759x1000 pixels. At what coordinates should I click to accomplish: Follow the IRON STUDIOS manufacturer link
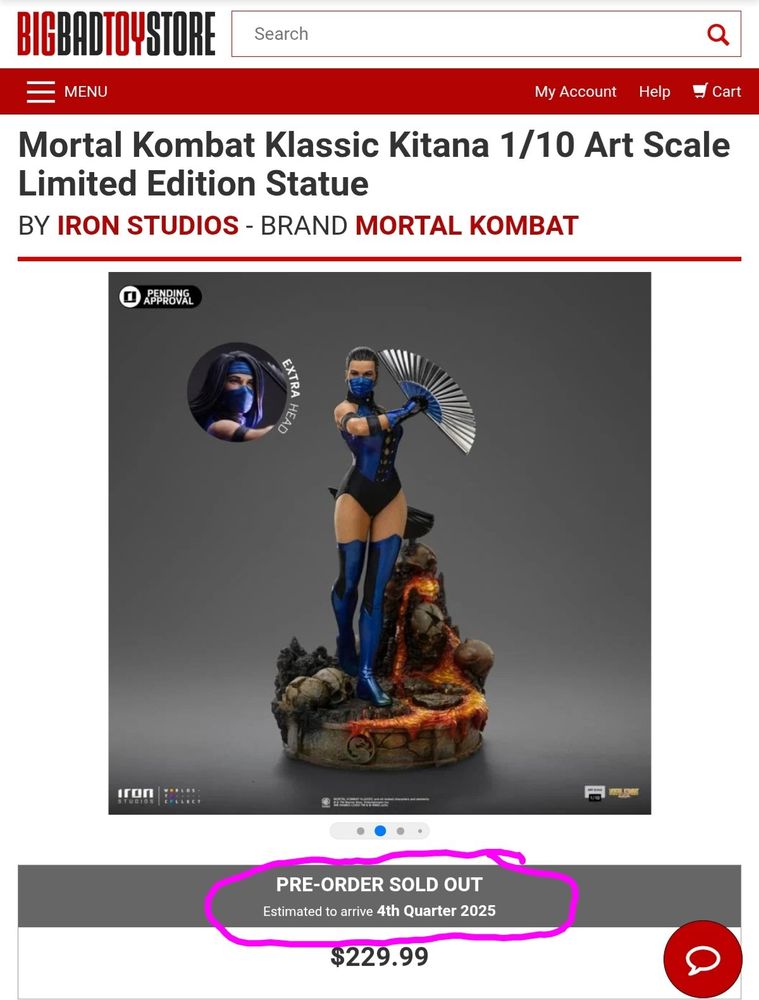[148, 226]
